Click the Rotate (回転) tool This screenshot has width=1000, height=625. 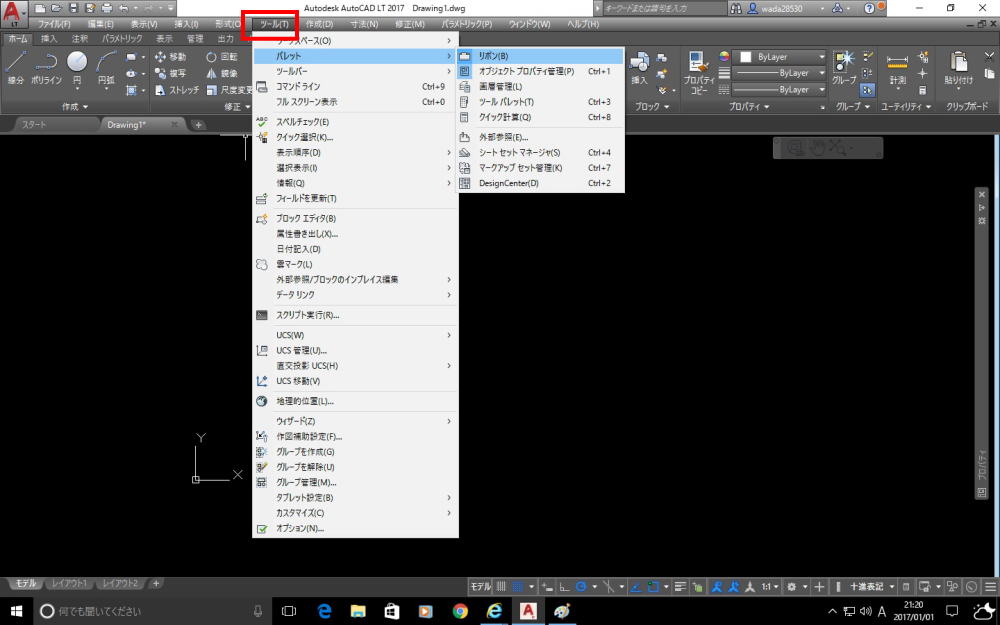click(x=221, y=57)
